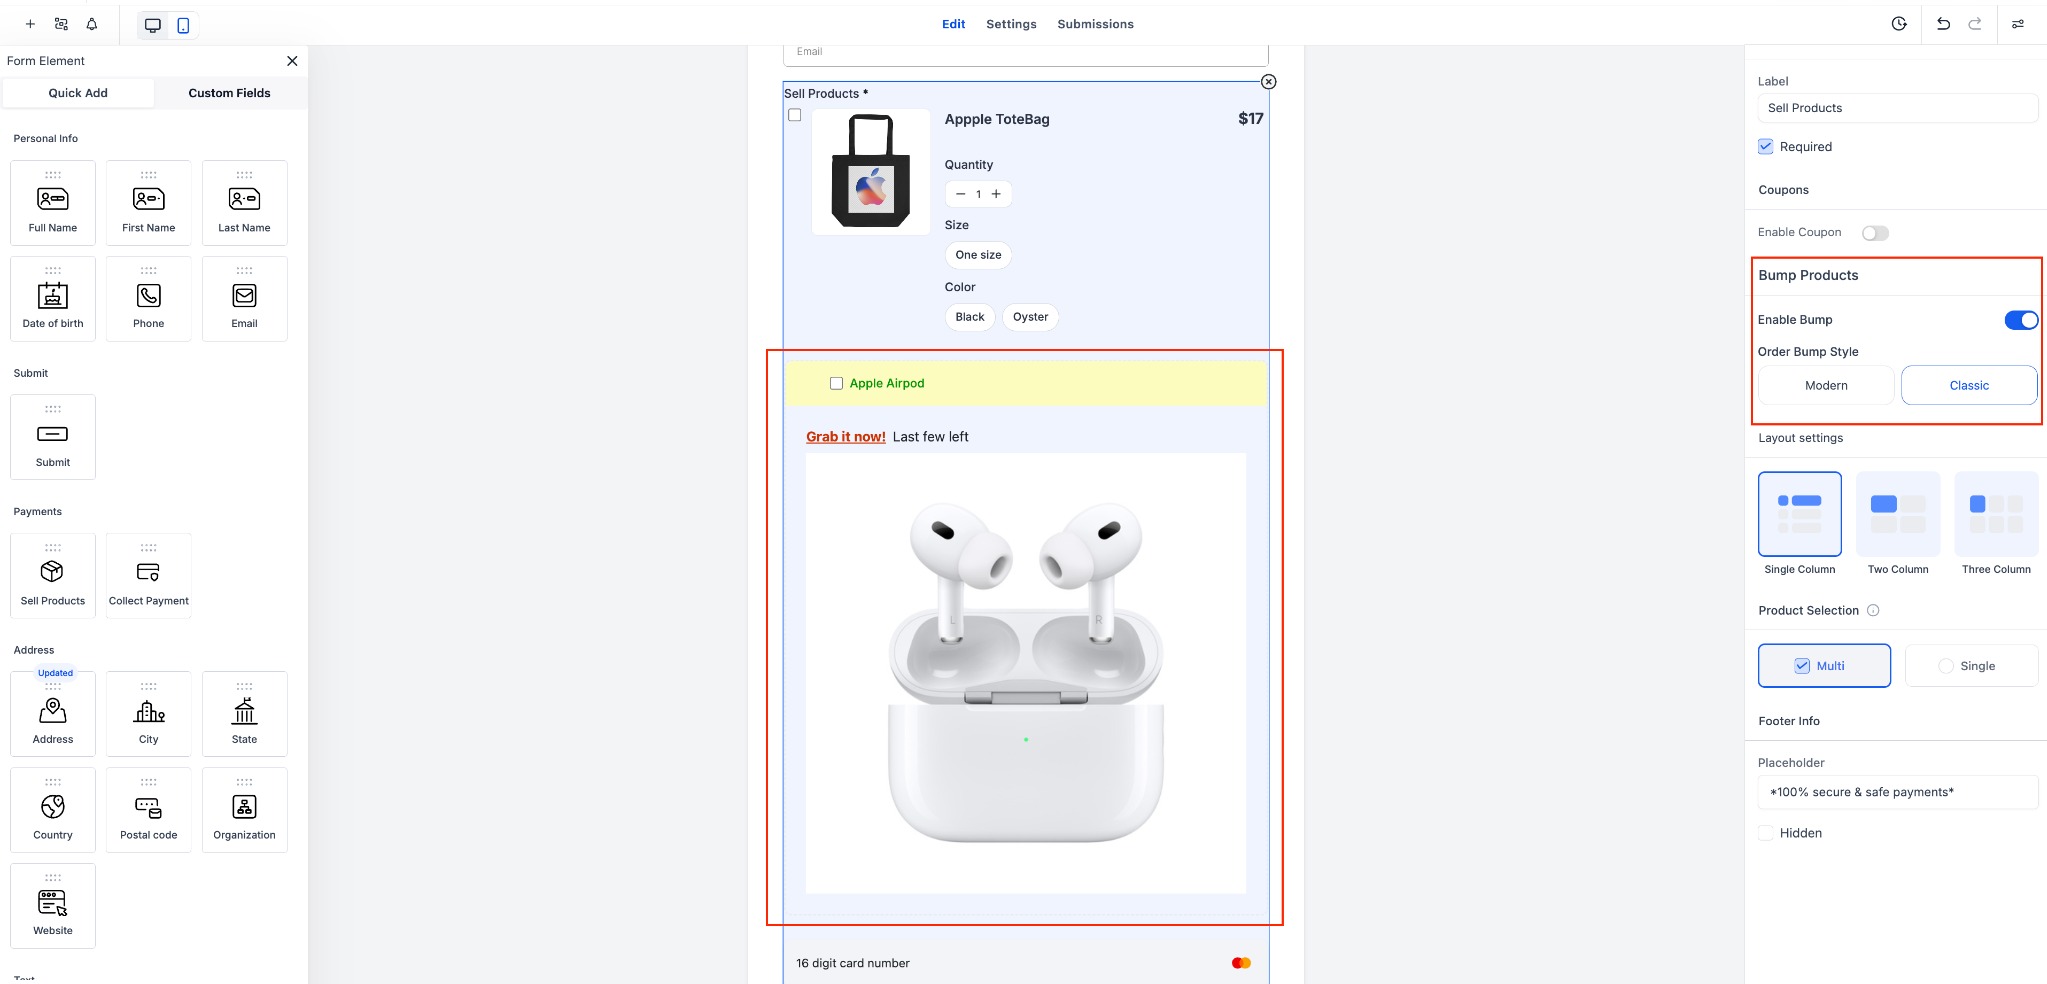
Task: Switch to mobile device preview
Action: coord(183,25)
